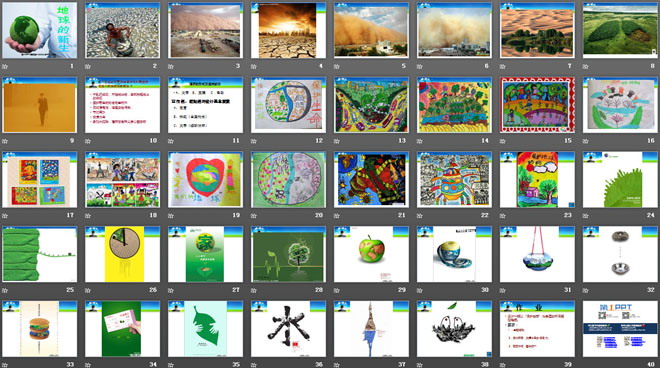Select slide 23 house and tree painting
Viewport: 660px width, 368px height.
click(x=537, y=179)
